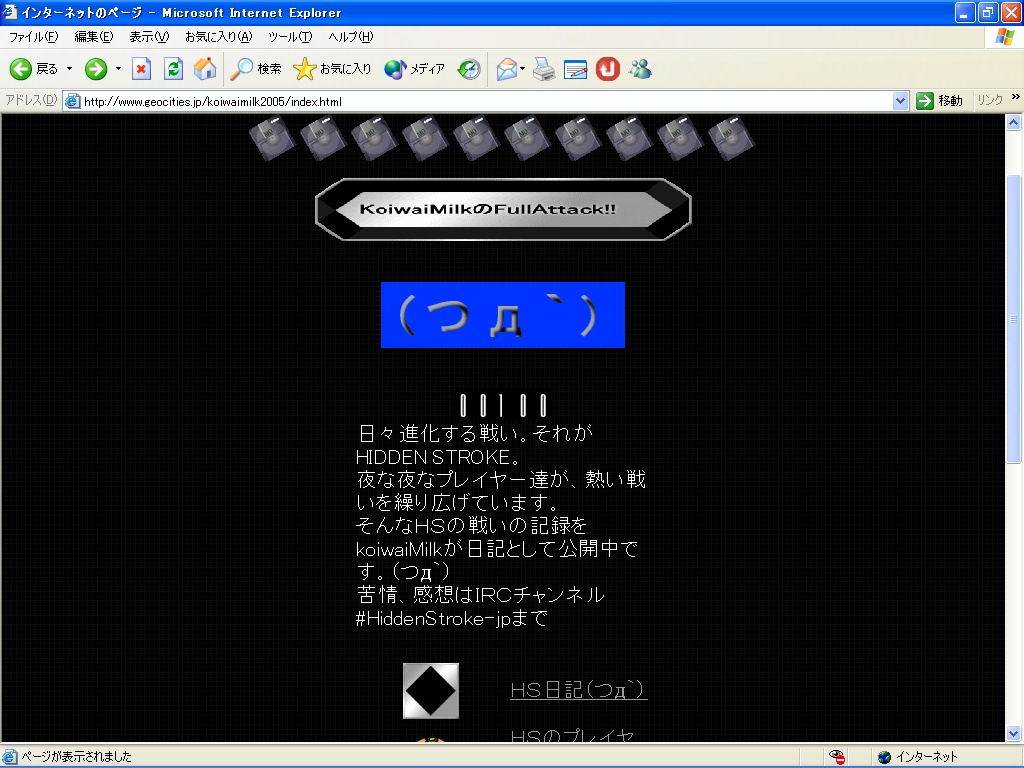
Task: Click the Stop loading icon
Action: point(142,69)
